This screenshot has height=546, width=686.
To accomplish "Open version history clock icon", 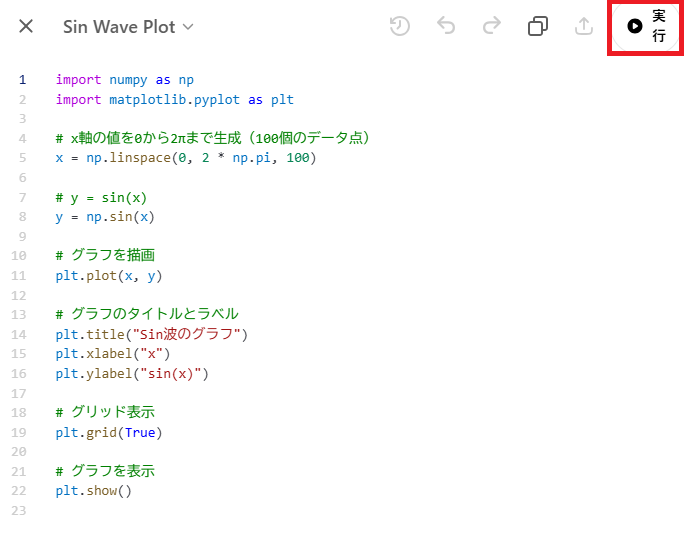I will [x=399, y=26].
